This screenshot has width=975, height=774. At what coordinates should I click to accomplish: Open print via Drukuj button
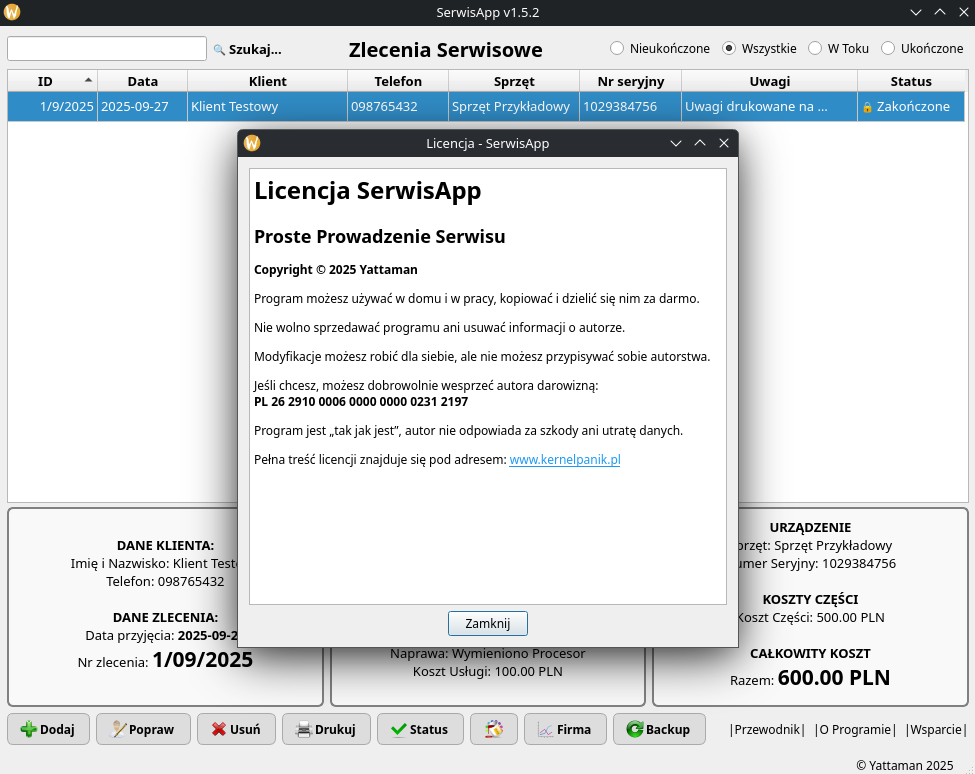[x=326, y=729]
